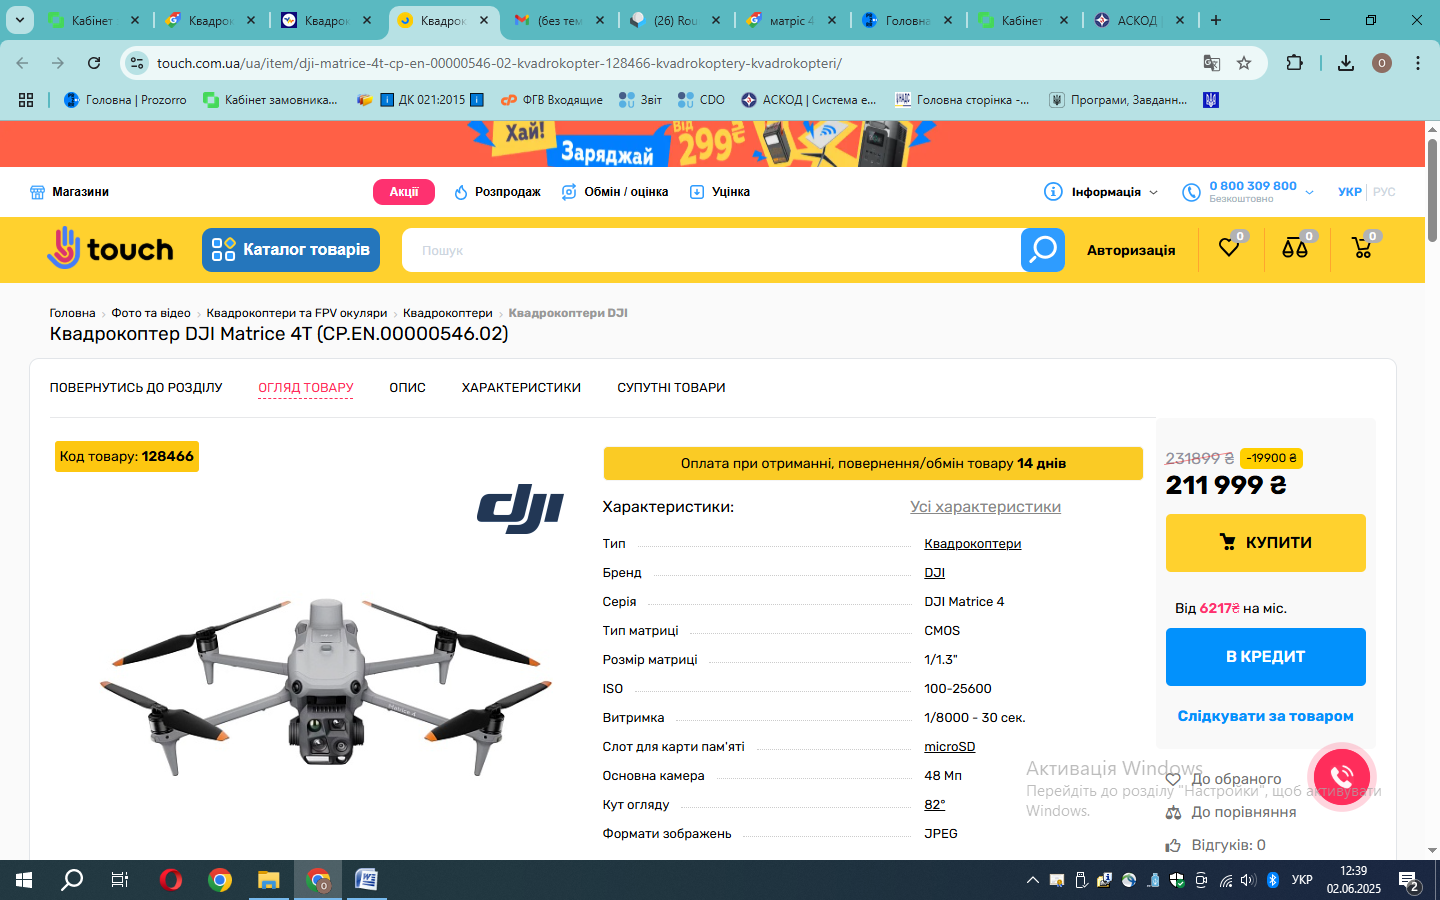
Task: Open the Chrome three-dot menu
Action: coord(1418,63)
